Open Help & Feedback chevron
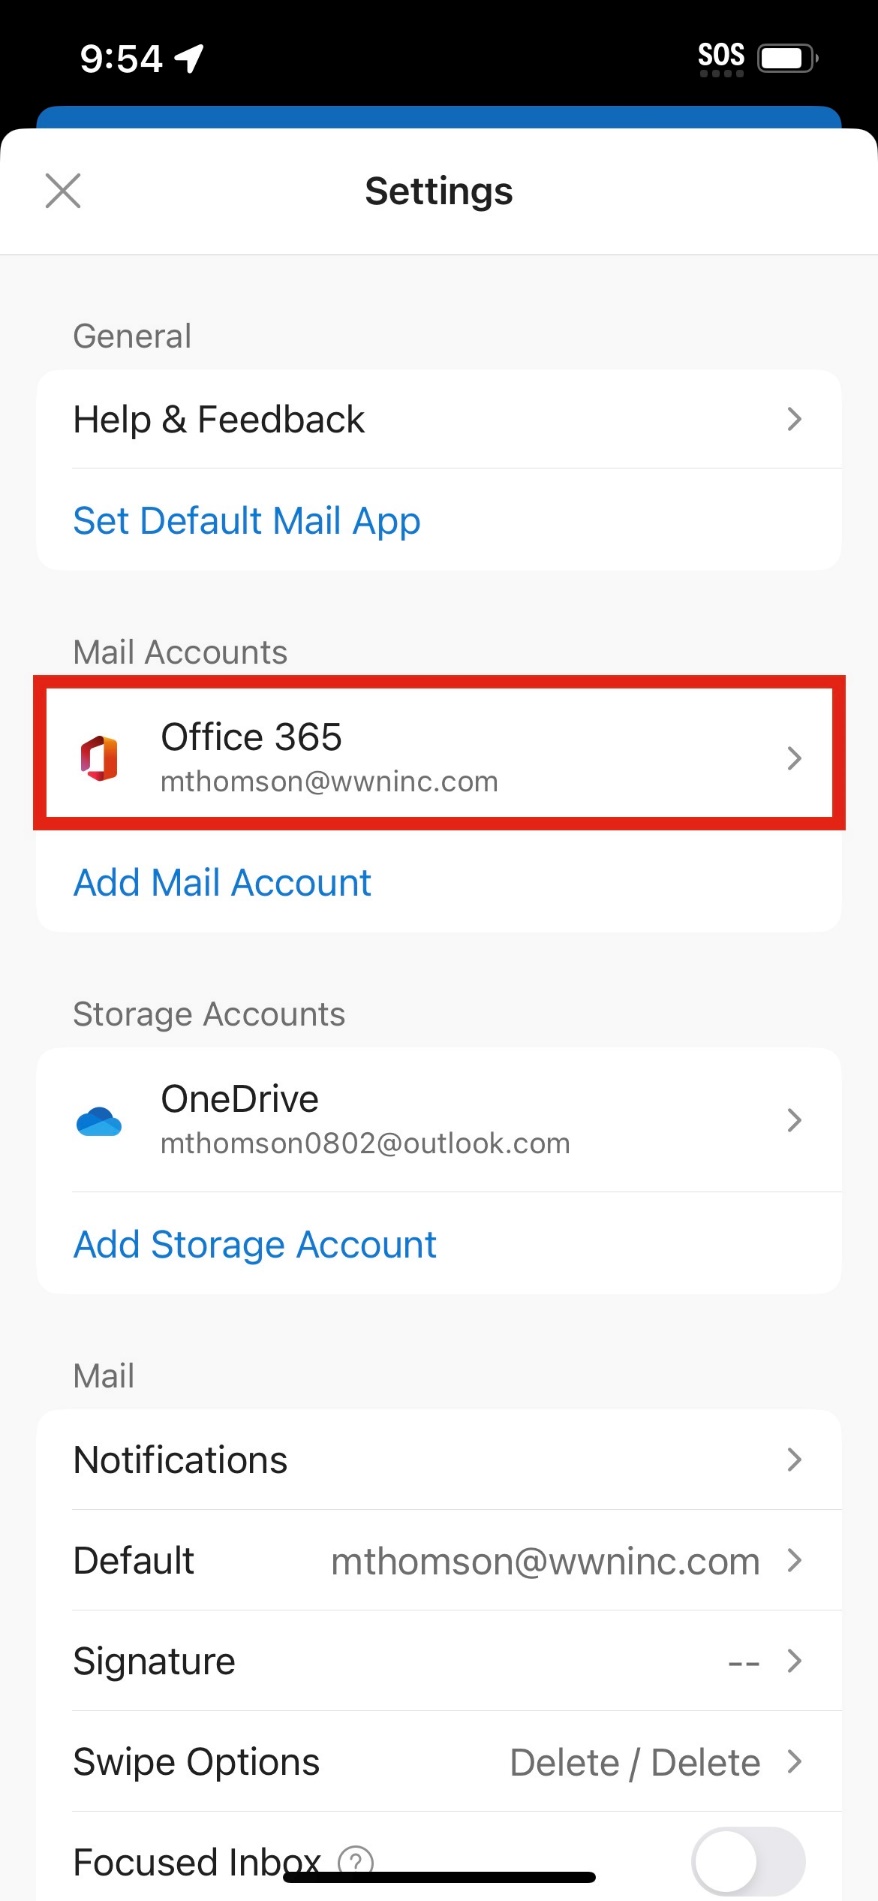The width and height of the screenshot is (878, 1901). click(795, 419)
